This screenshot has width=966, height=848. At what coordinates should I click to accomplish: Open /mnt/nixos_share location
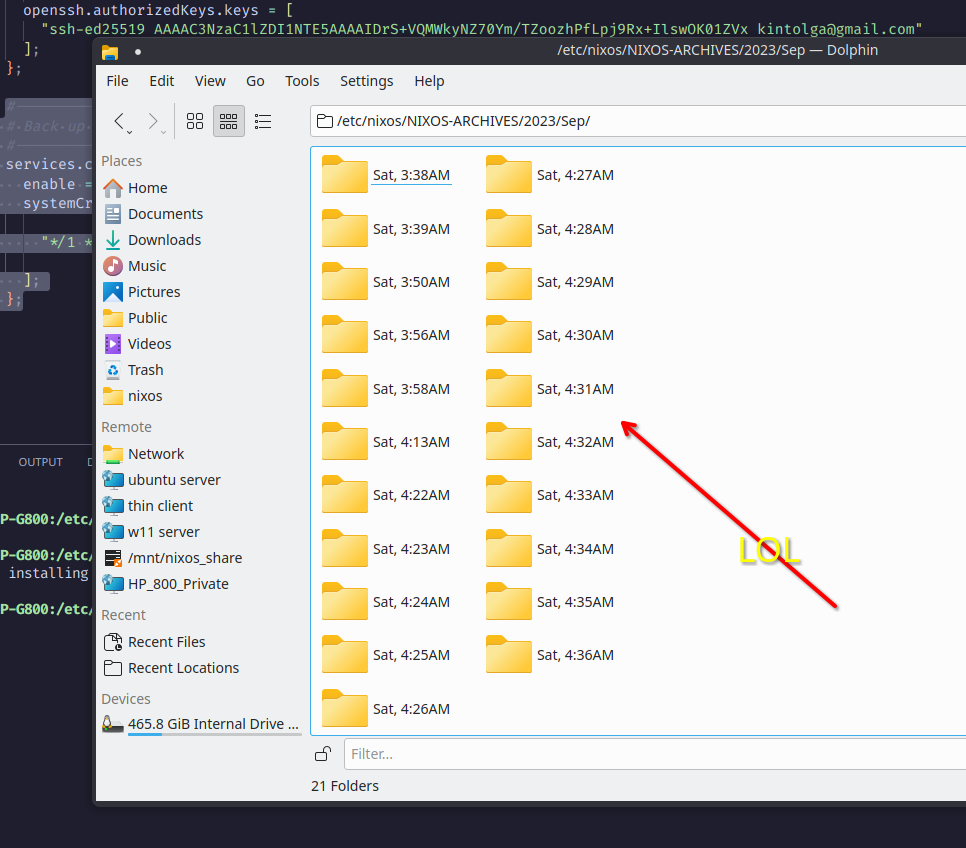click(x=200, y=558)
